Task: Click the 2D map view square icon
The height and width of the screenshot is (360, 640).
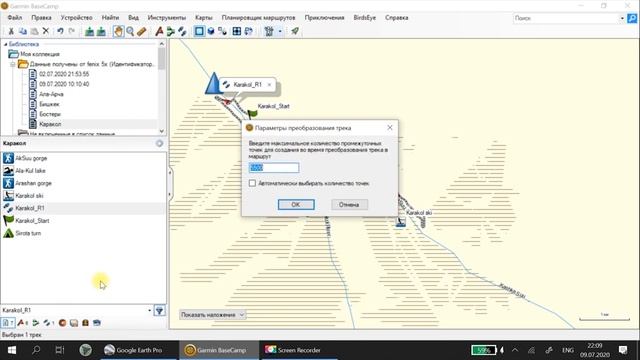Action: pyautogui.click(x=199, y=31)
